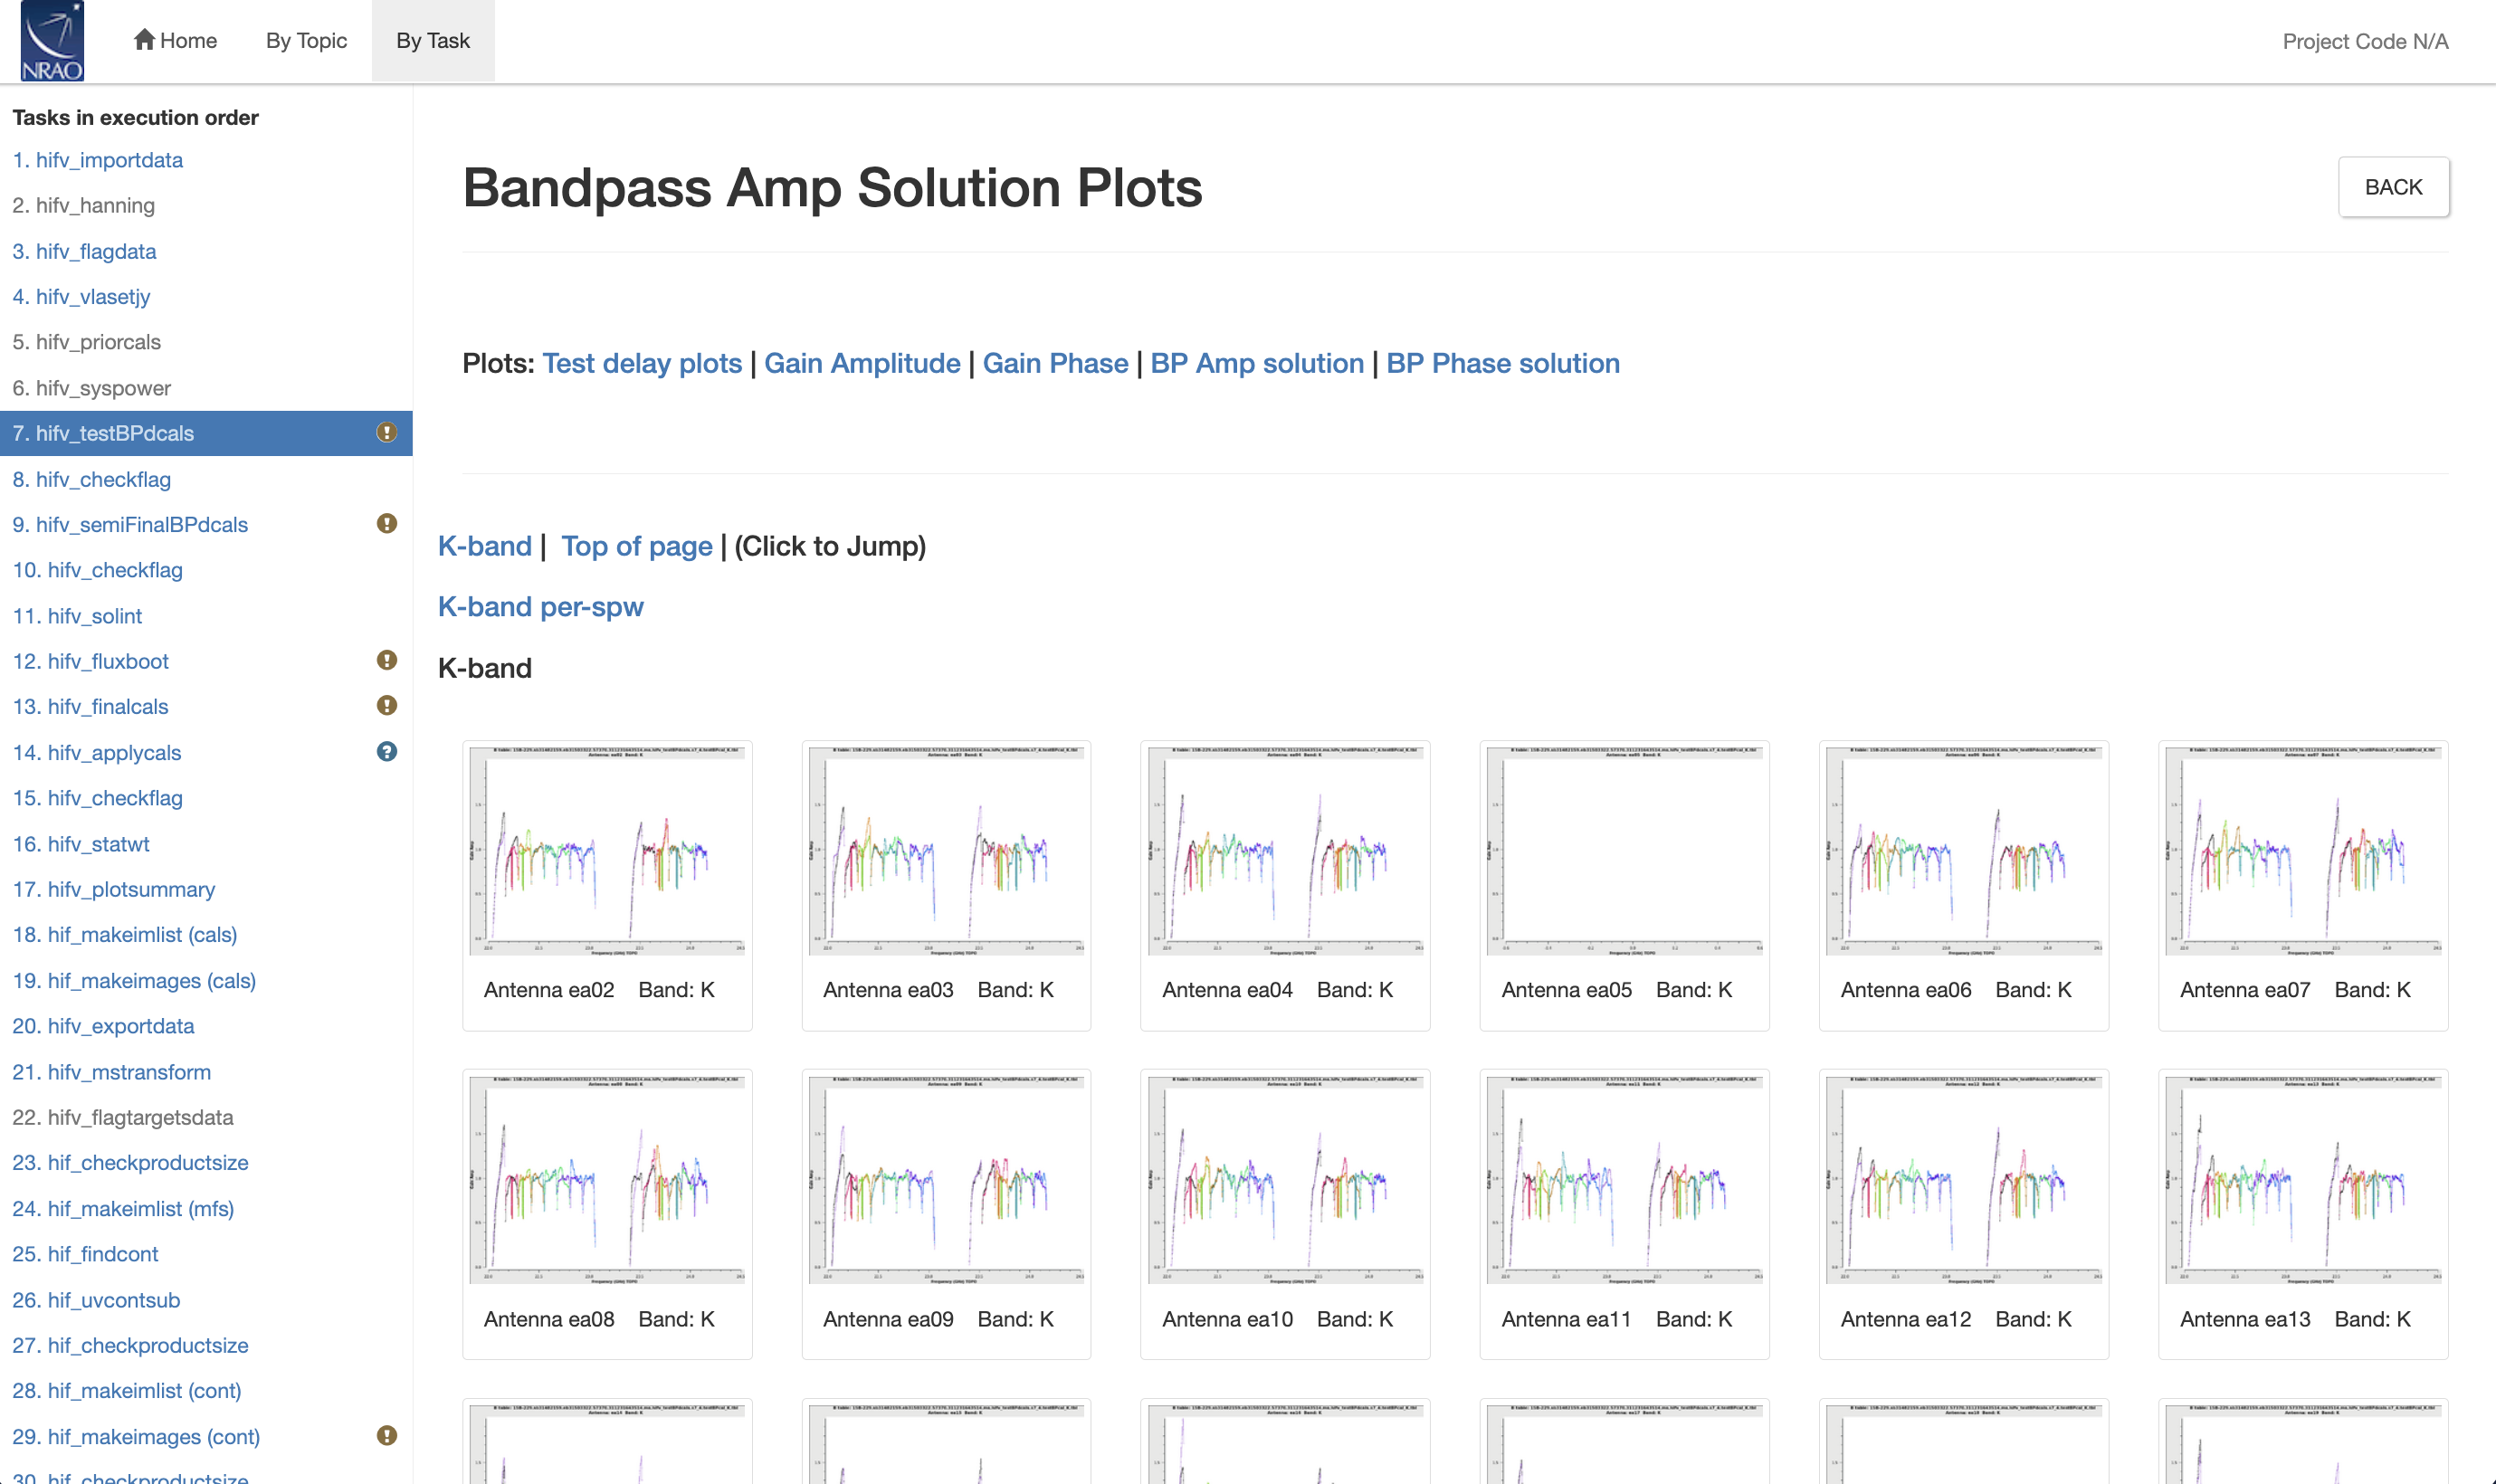This screenshot has height=1484, width=2496.
Task: Go to 1. hifv_importdata task
Action: pyautogui.click(x=97, y=160)
